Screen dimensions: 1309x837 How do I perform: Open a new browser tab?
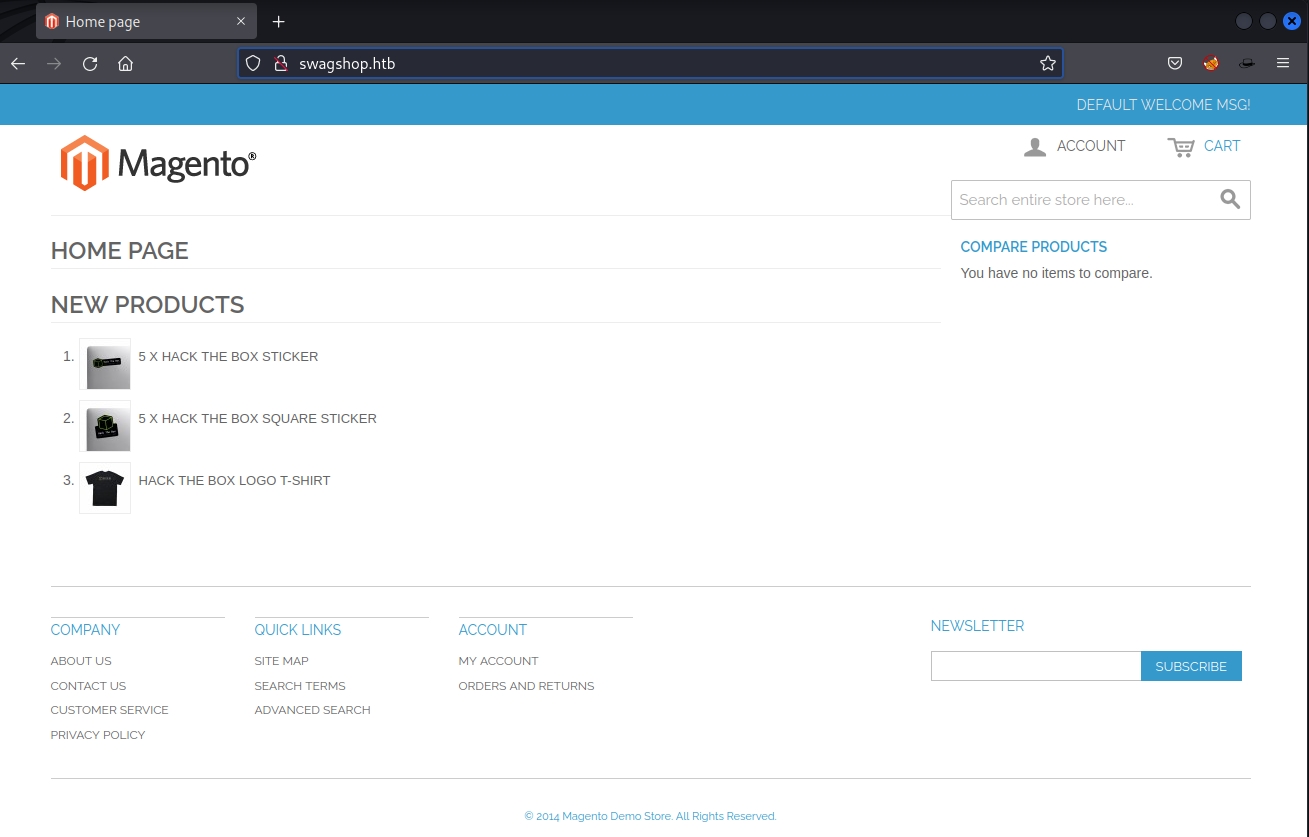click(x=279, y=22)
